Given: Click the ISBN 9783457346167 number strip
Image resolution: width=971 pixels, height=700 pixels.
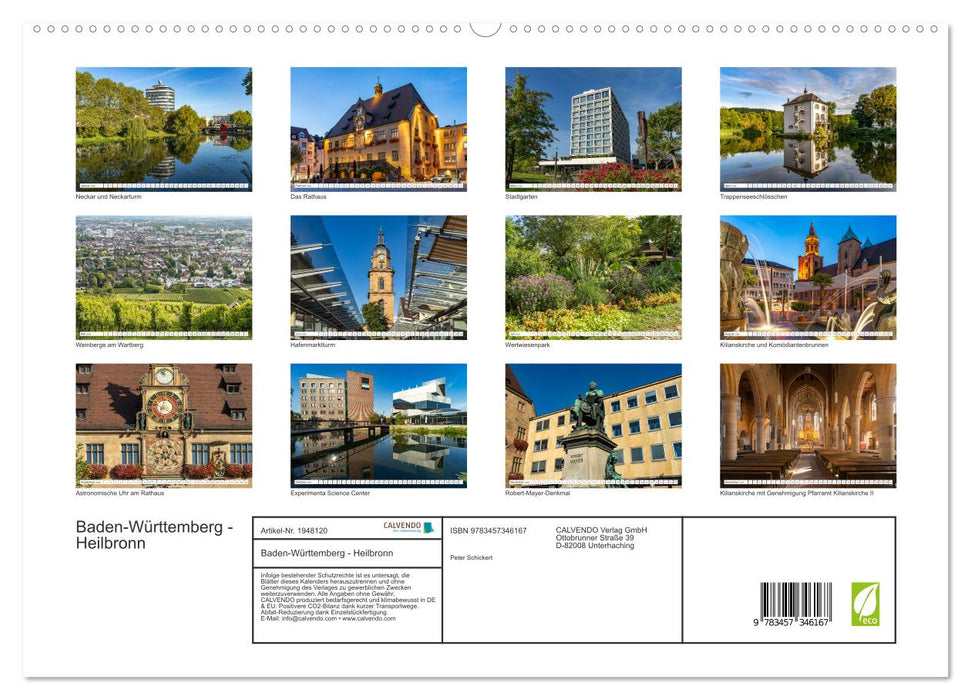Looking at the screenshot, I should (x=490, y=528).
